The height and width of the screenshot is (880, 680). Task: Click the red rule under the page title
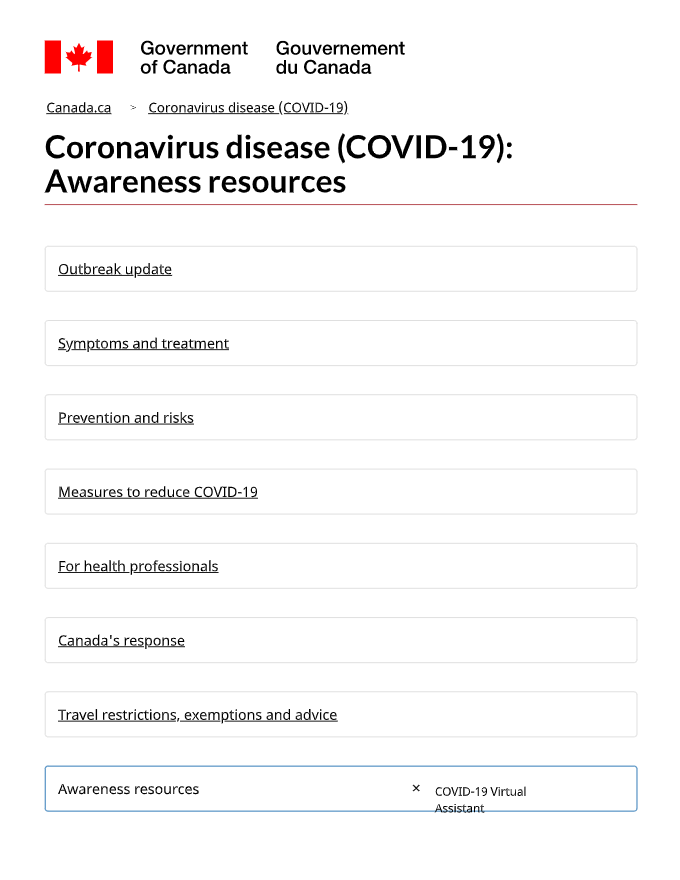(x=341, y=205)
